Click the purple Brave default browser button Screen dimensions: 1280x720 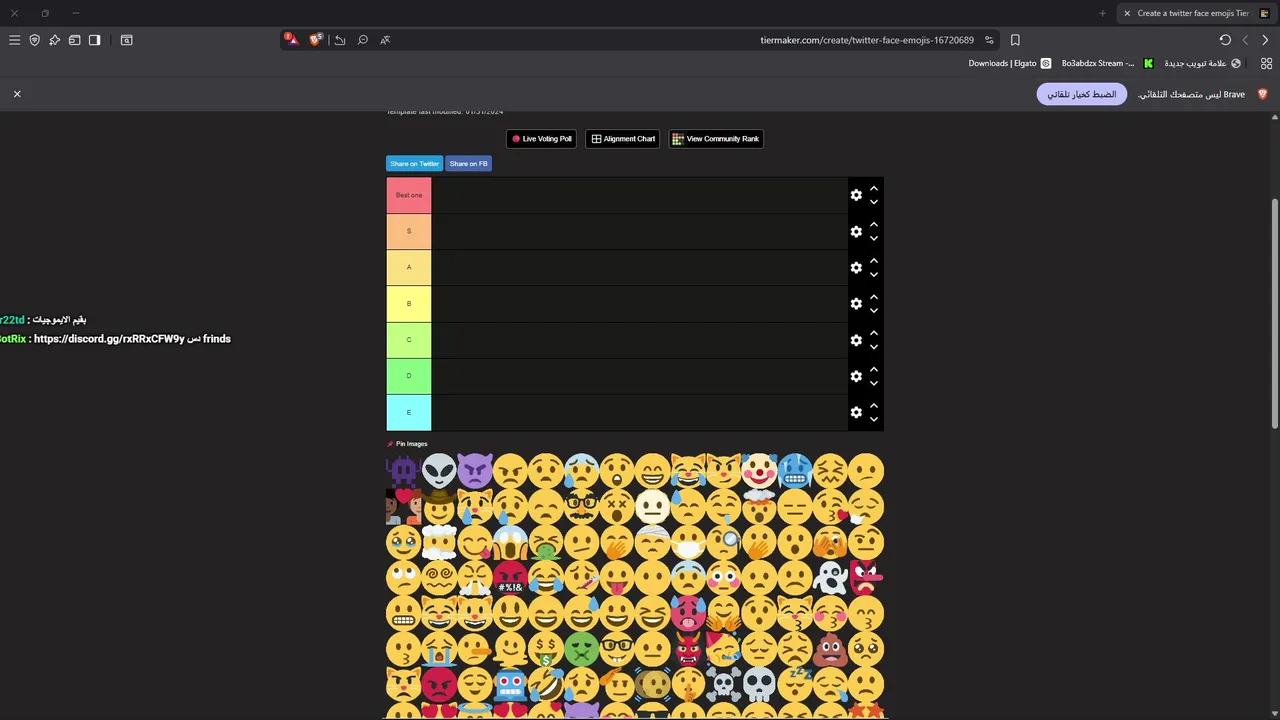click(1082, 94)
